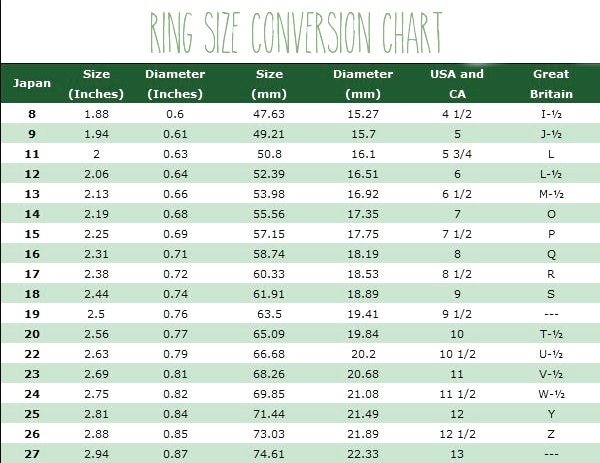
Task: Click the Great Britain L-½ cell
Action: [551, 174]
